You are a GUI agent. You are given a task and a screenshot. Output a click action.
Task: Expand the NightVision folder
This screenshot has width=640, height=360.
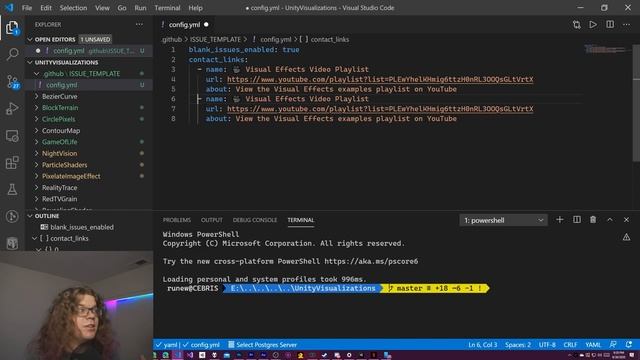tap(37, 153)
